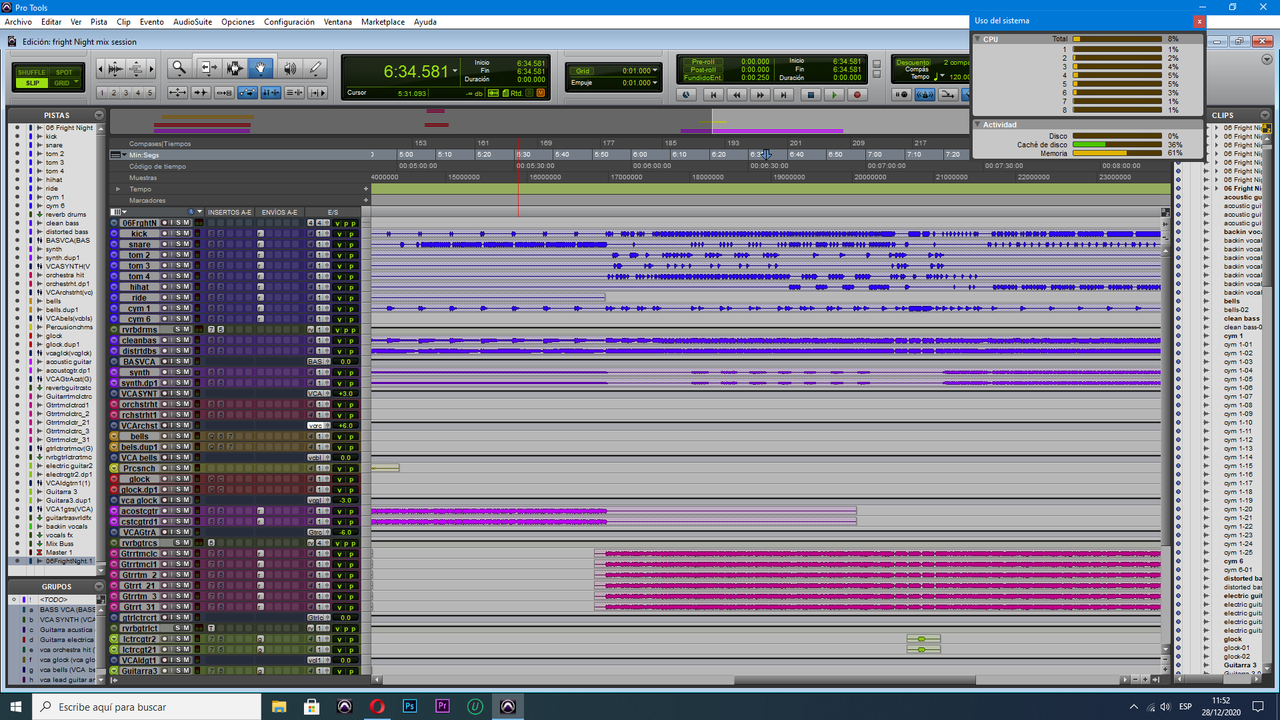Toggle Link Timeline and Edit Selection

click(271, 92)
